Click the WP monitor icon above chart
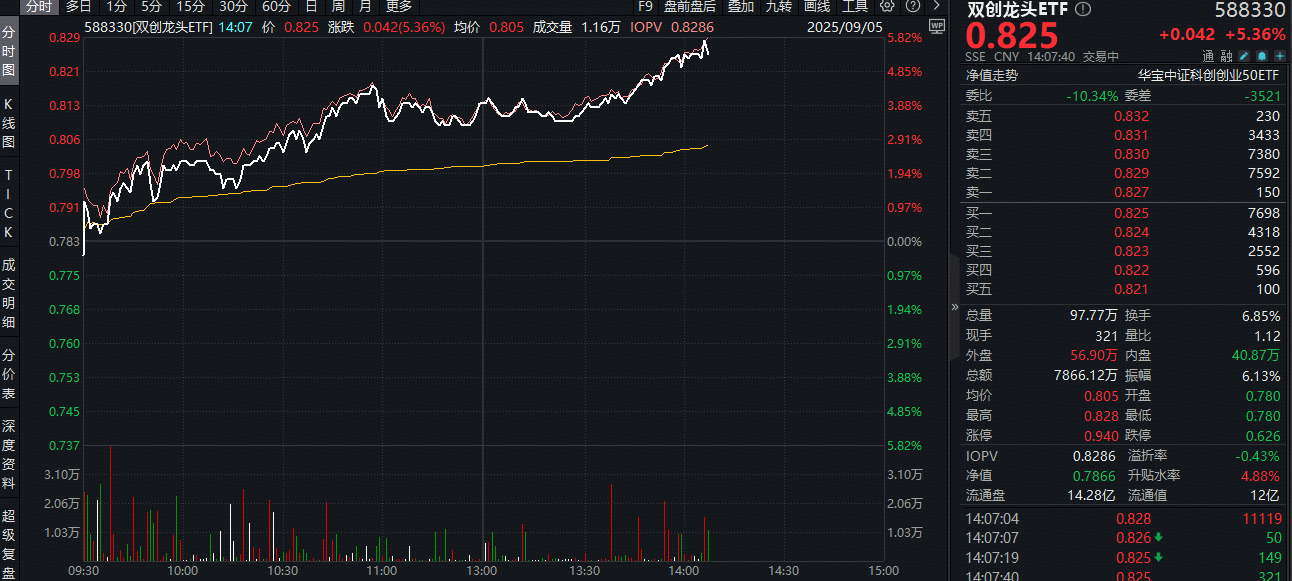The width and height of the screenshot is (1292, 581). [x=936, y=29]
